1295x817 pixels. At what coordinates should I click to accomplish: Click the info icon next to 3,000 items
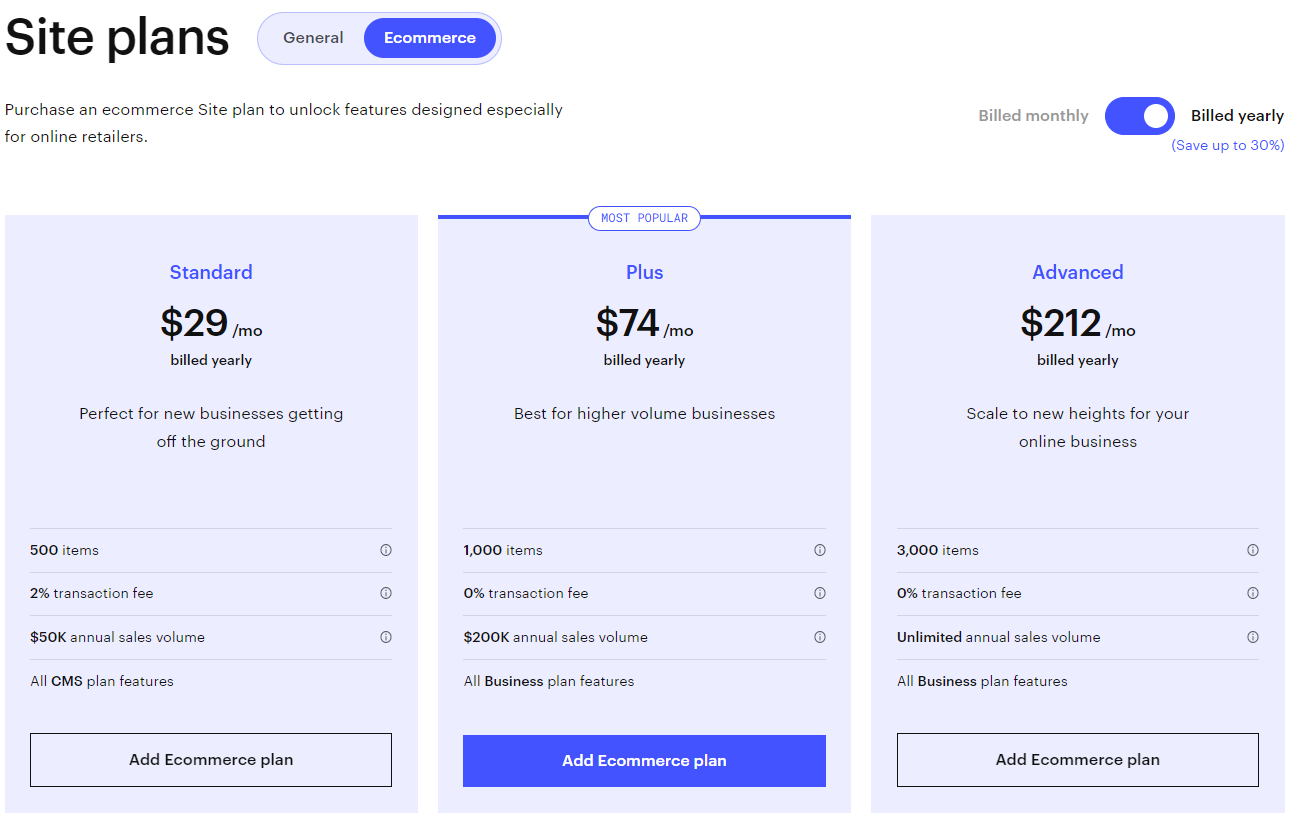[x=1253, y=550]
